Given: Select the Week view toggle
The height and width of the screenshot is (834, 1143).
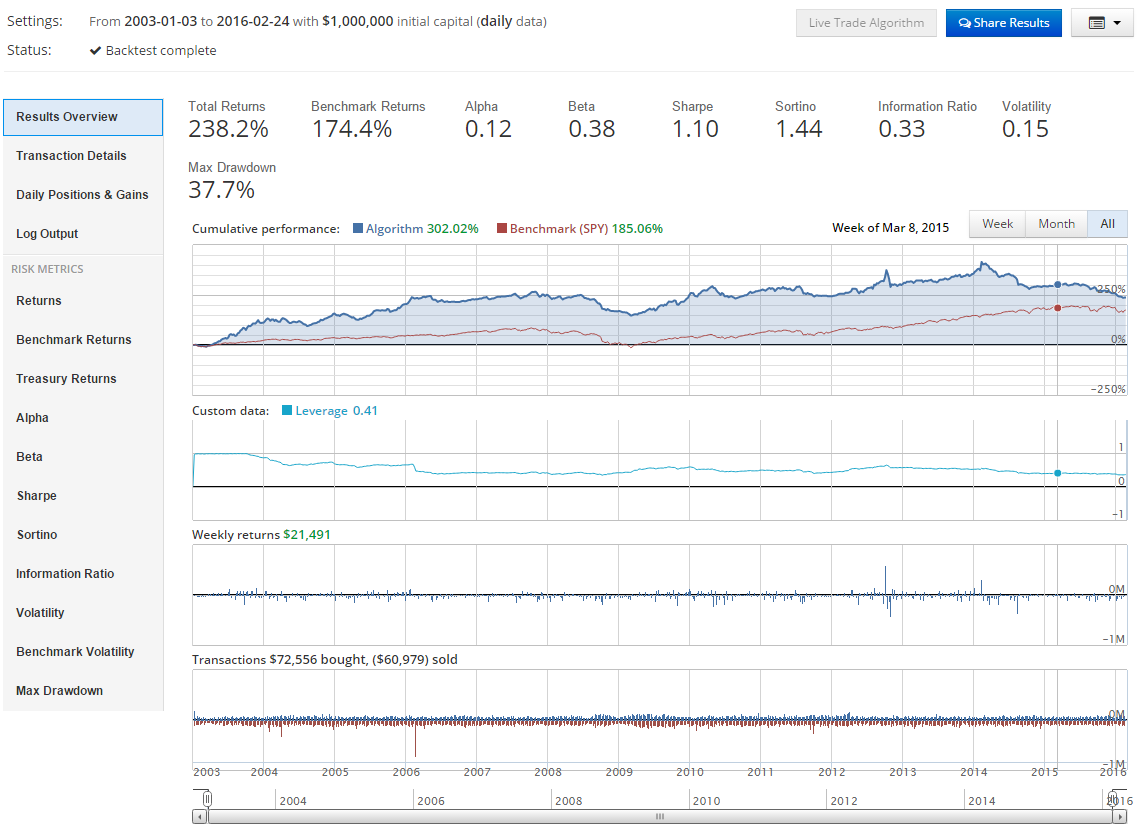Looking at the screenshot, I should point(997,224).
